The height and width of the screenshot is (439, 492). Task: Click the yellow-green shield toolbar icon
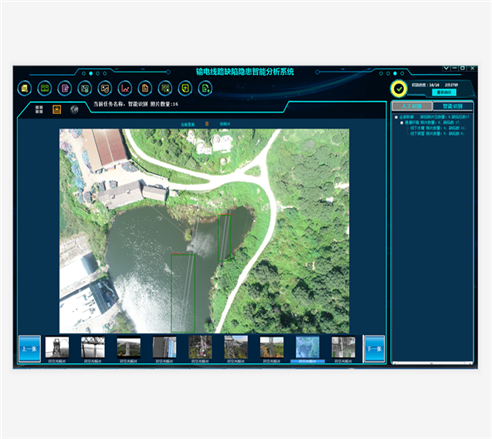point(185,88)
